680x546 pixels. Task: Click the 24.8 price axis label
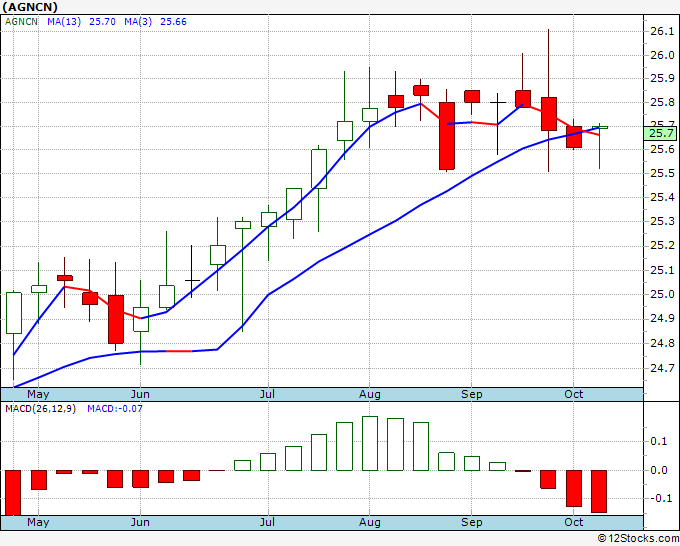point(662,343)
